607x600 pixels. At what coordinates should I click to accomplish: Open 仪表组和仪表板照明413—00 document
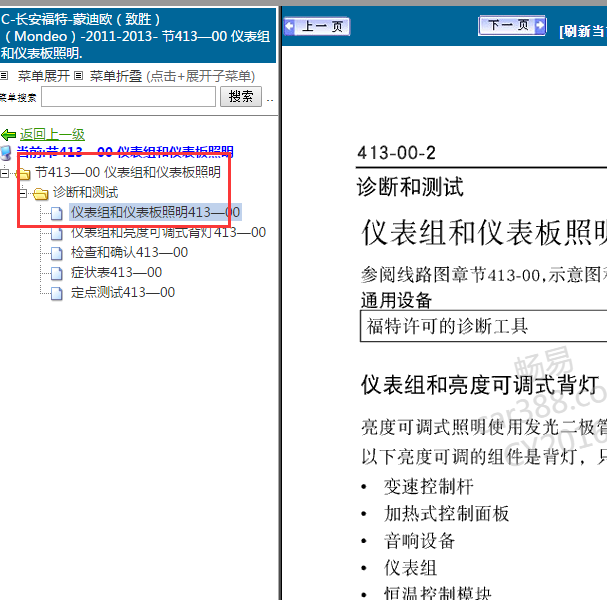click(x=155, y=212)
